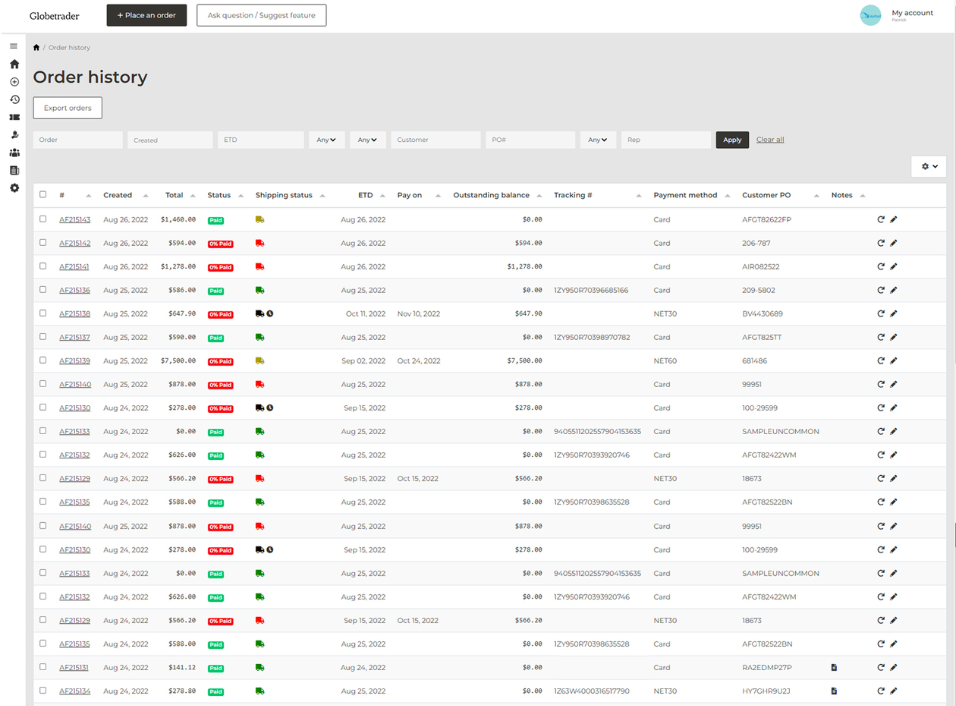This screenshot has height=706, width=956.
Task: Sort by Created column
Action: coord(126,195)
